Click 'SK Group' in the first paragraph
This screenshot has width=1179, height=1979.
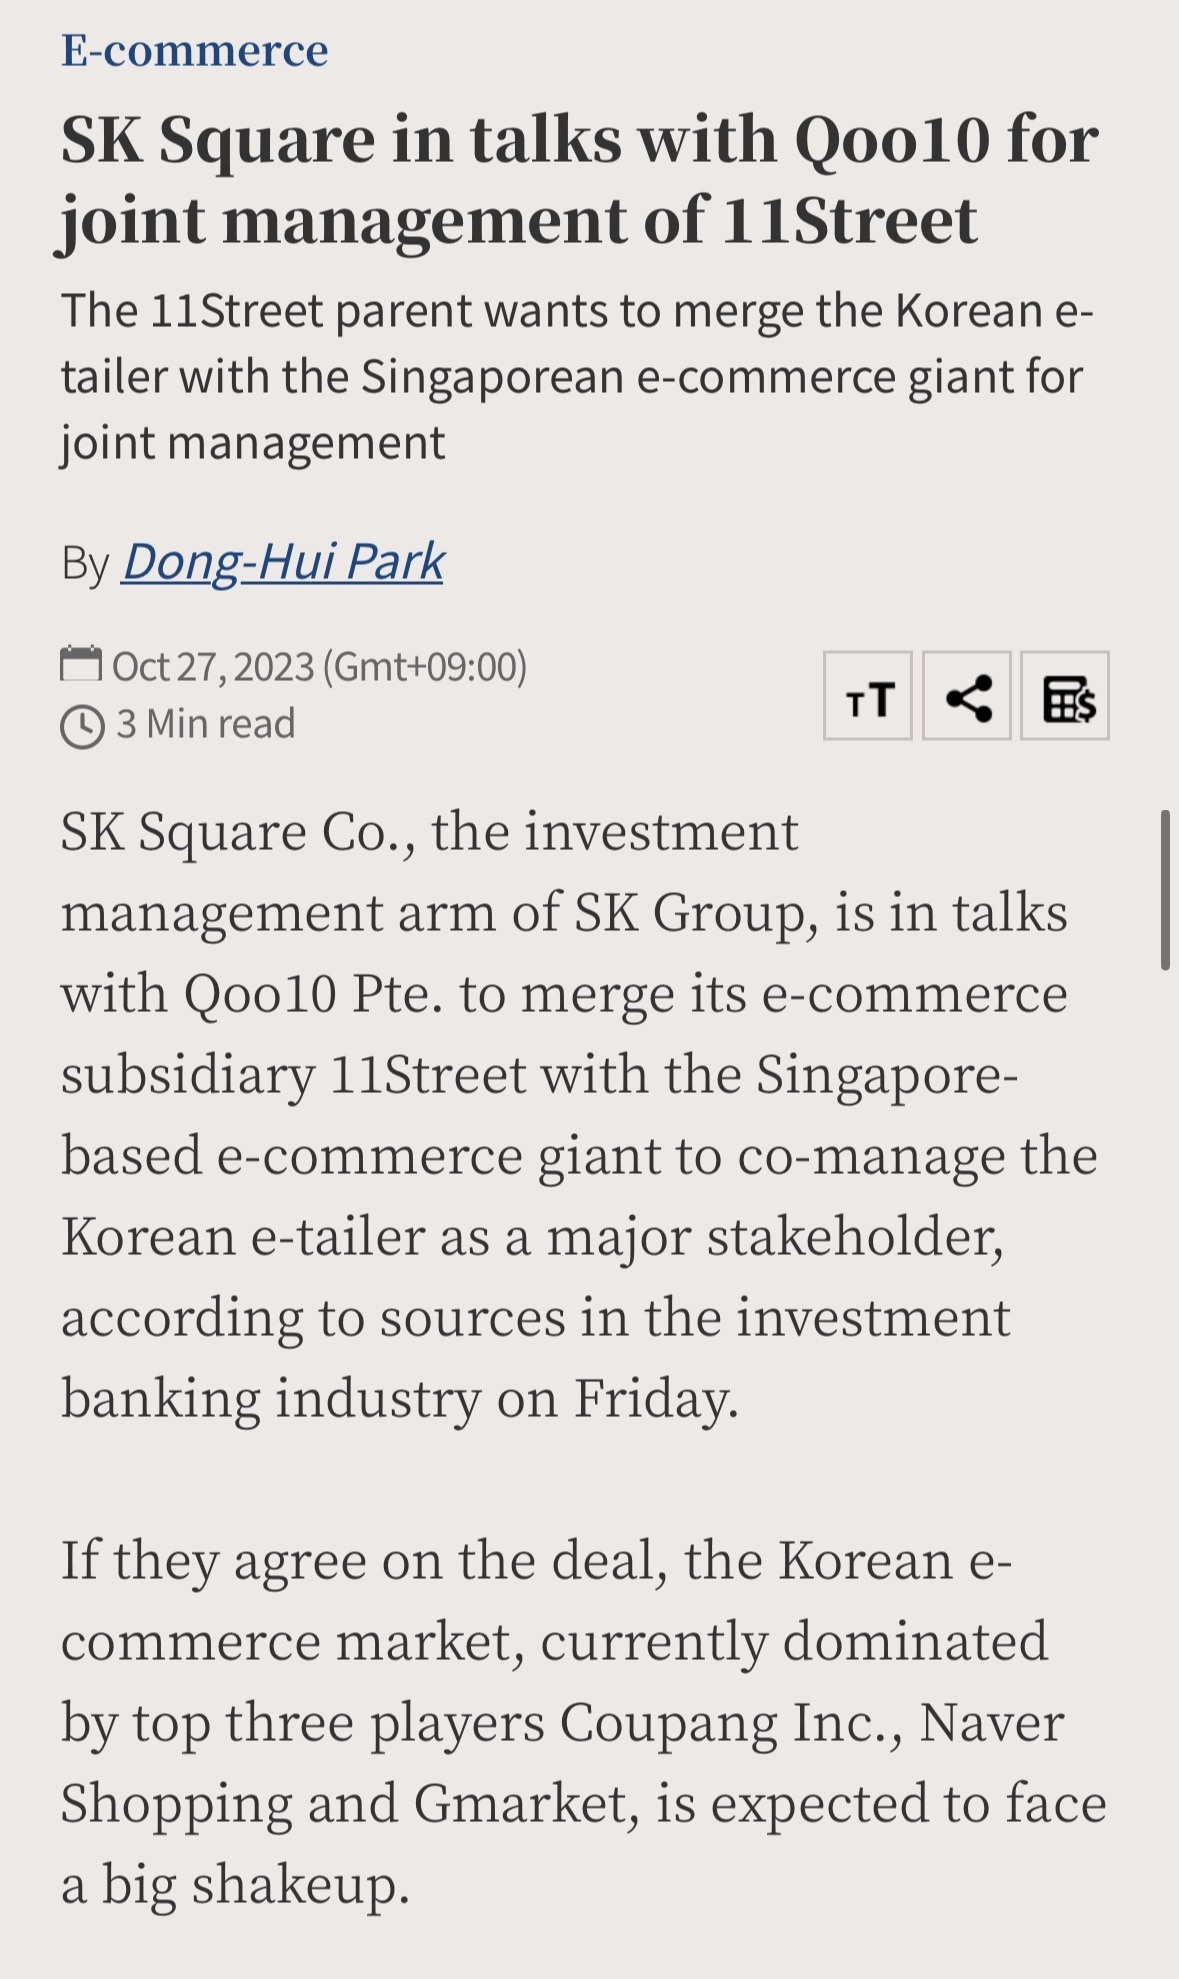[x=689, y=913]
